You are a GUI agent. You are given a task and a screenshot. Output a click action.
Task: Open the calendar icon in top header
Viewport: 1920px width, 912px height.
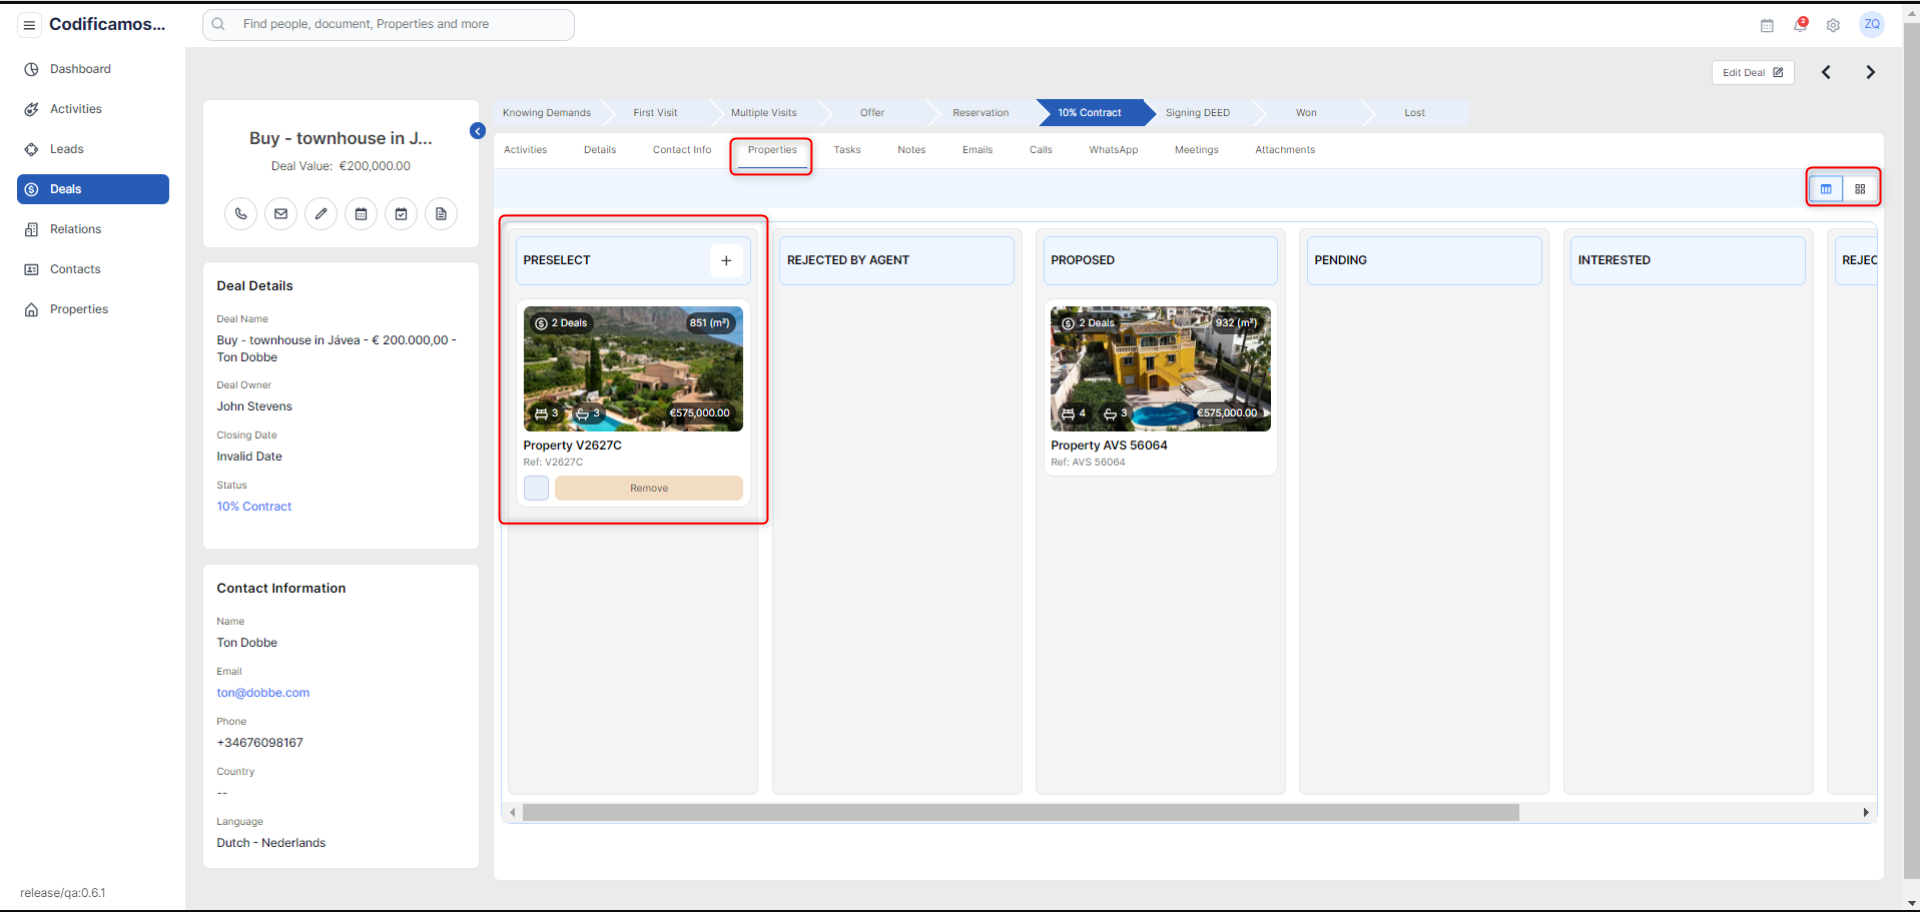pos(1767,25)
